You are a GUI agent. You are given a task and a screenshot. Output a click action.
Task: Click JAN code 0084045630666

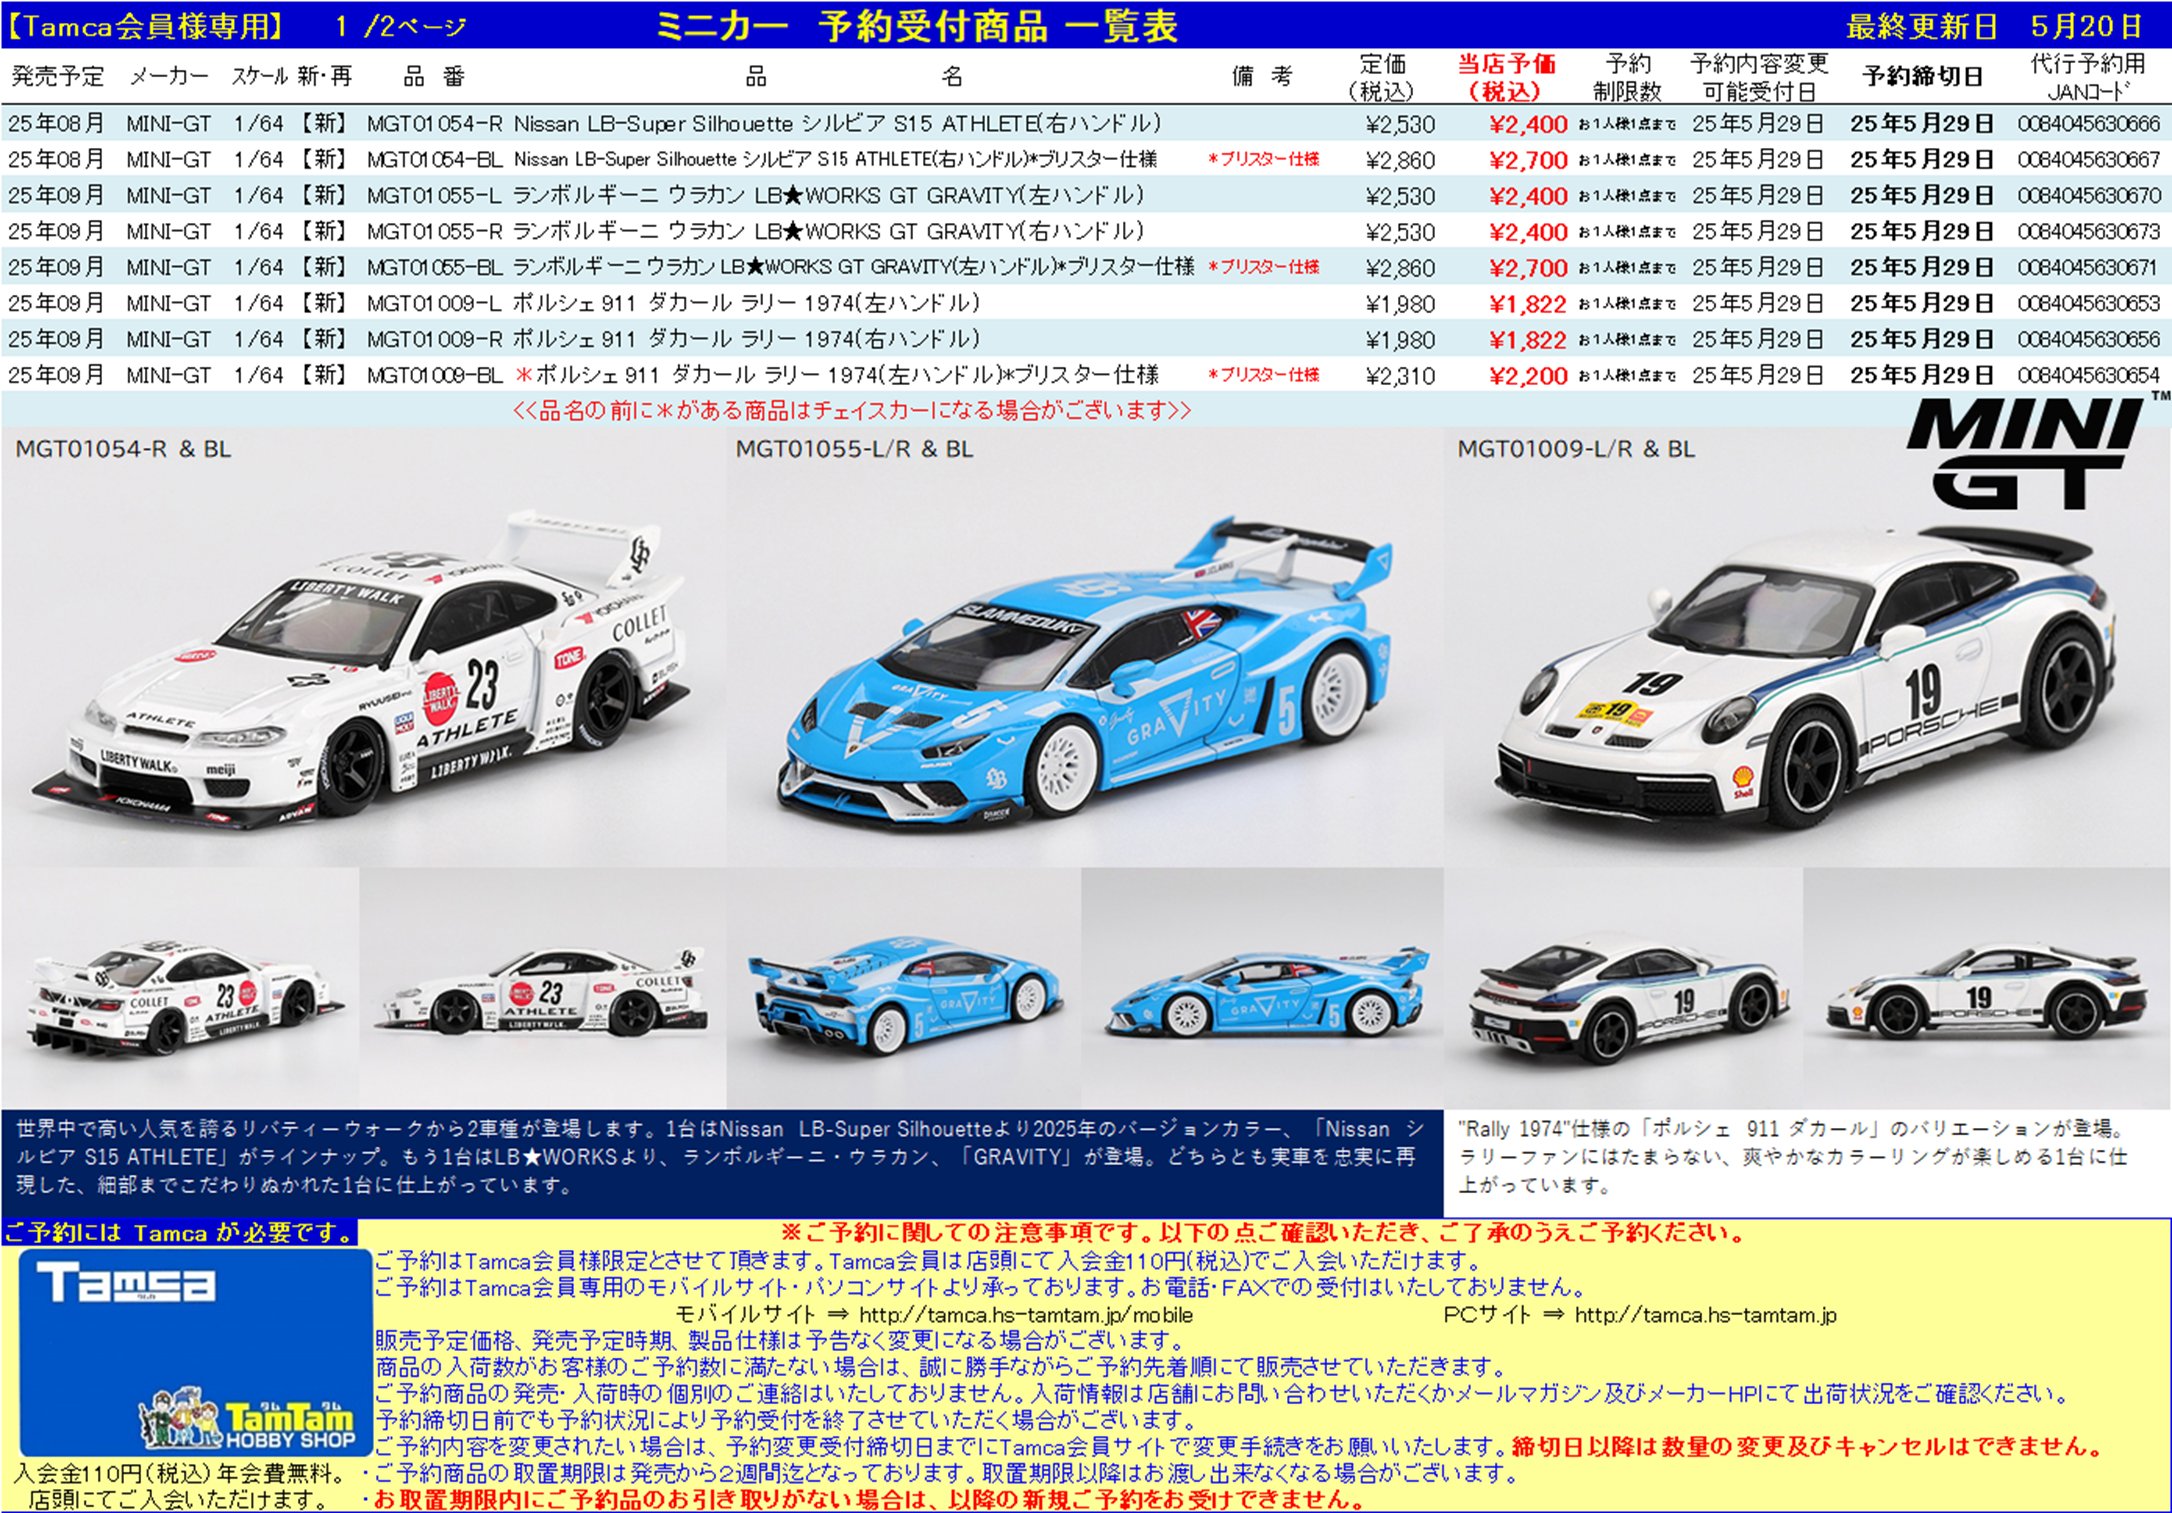(x=2089, y=124)
